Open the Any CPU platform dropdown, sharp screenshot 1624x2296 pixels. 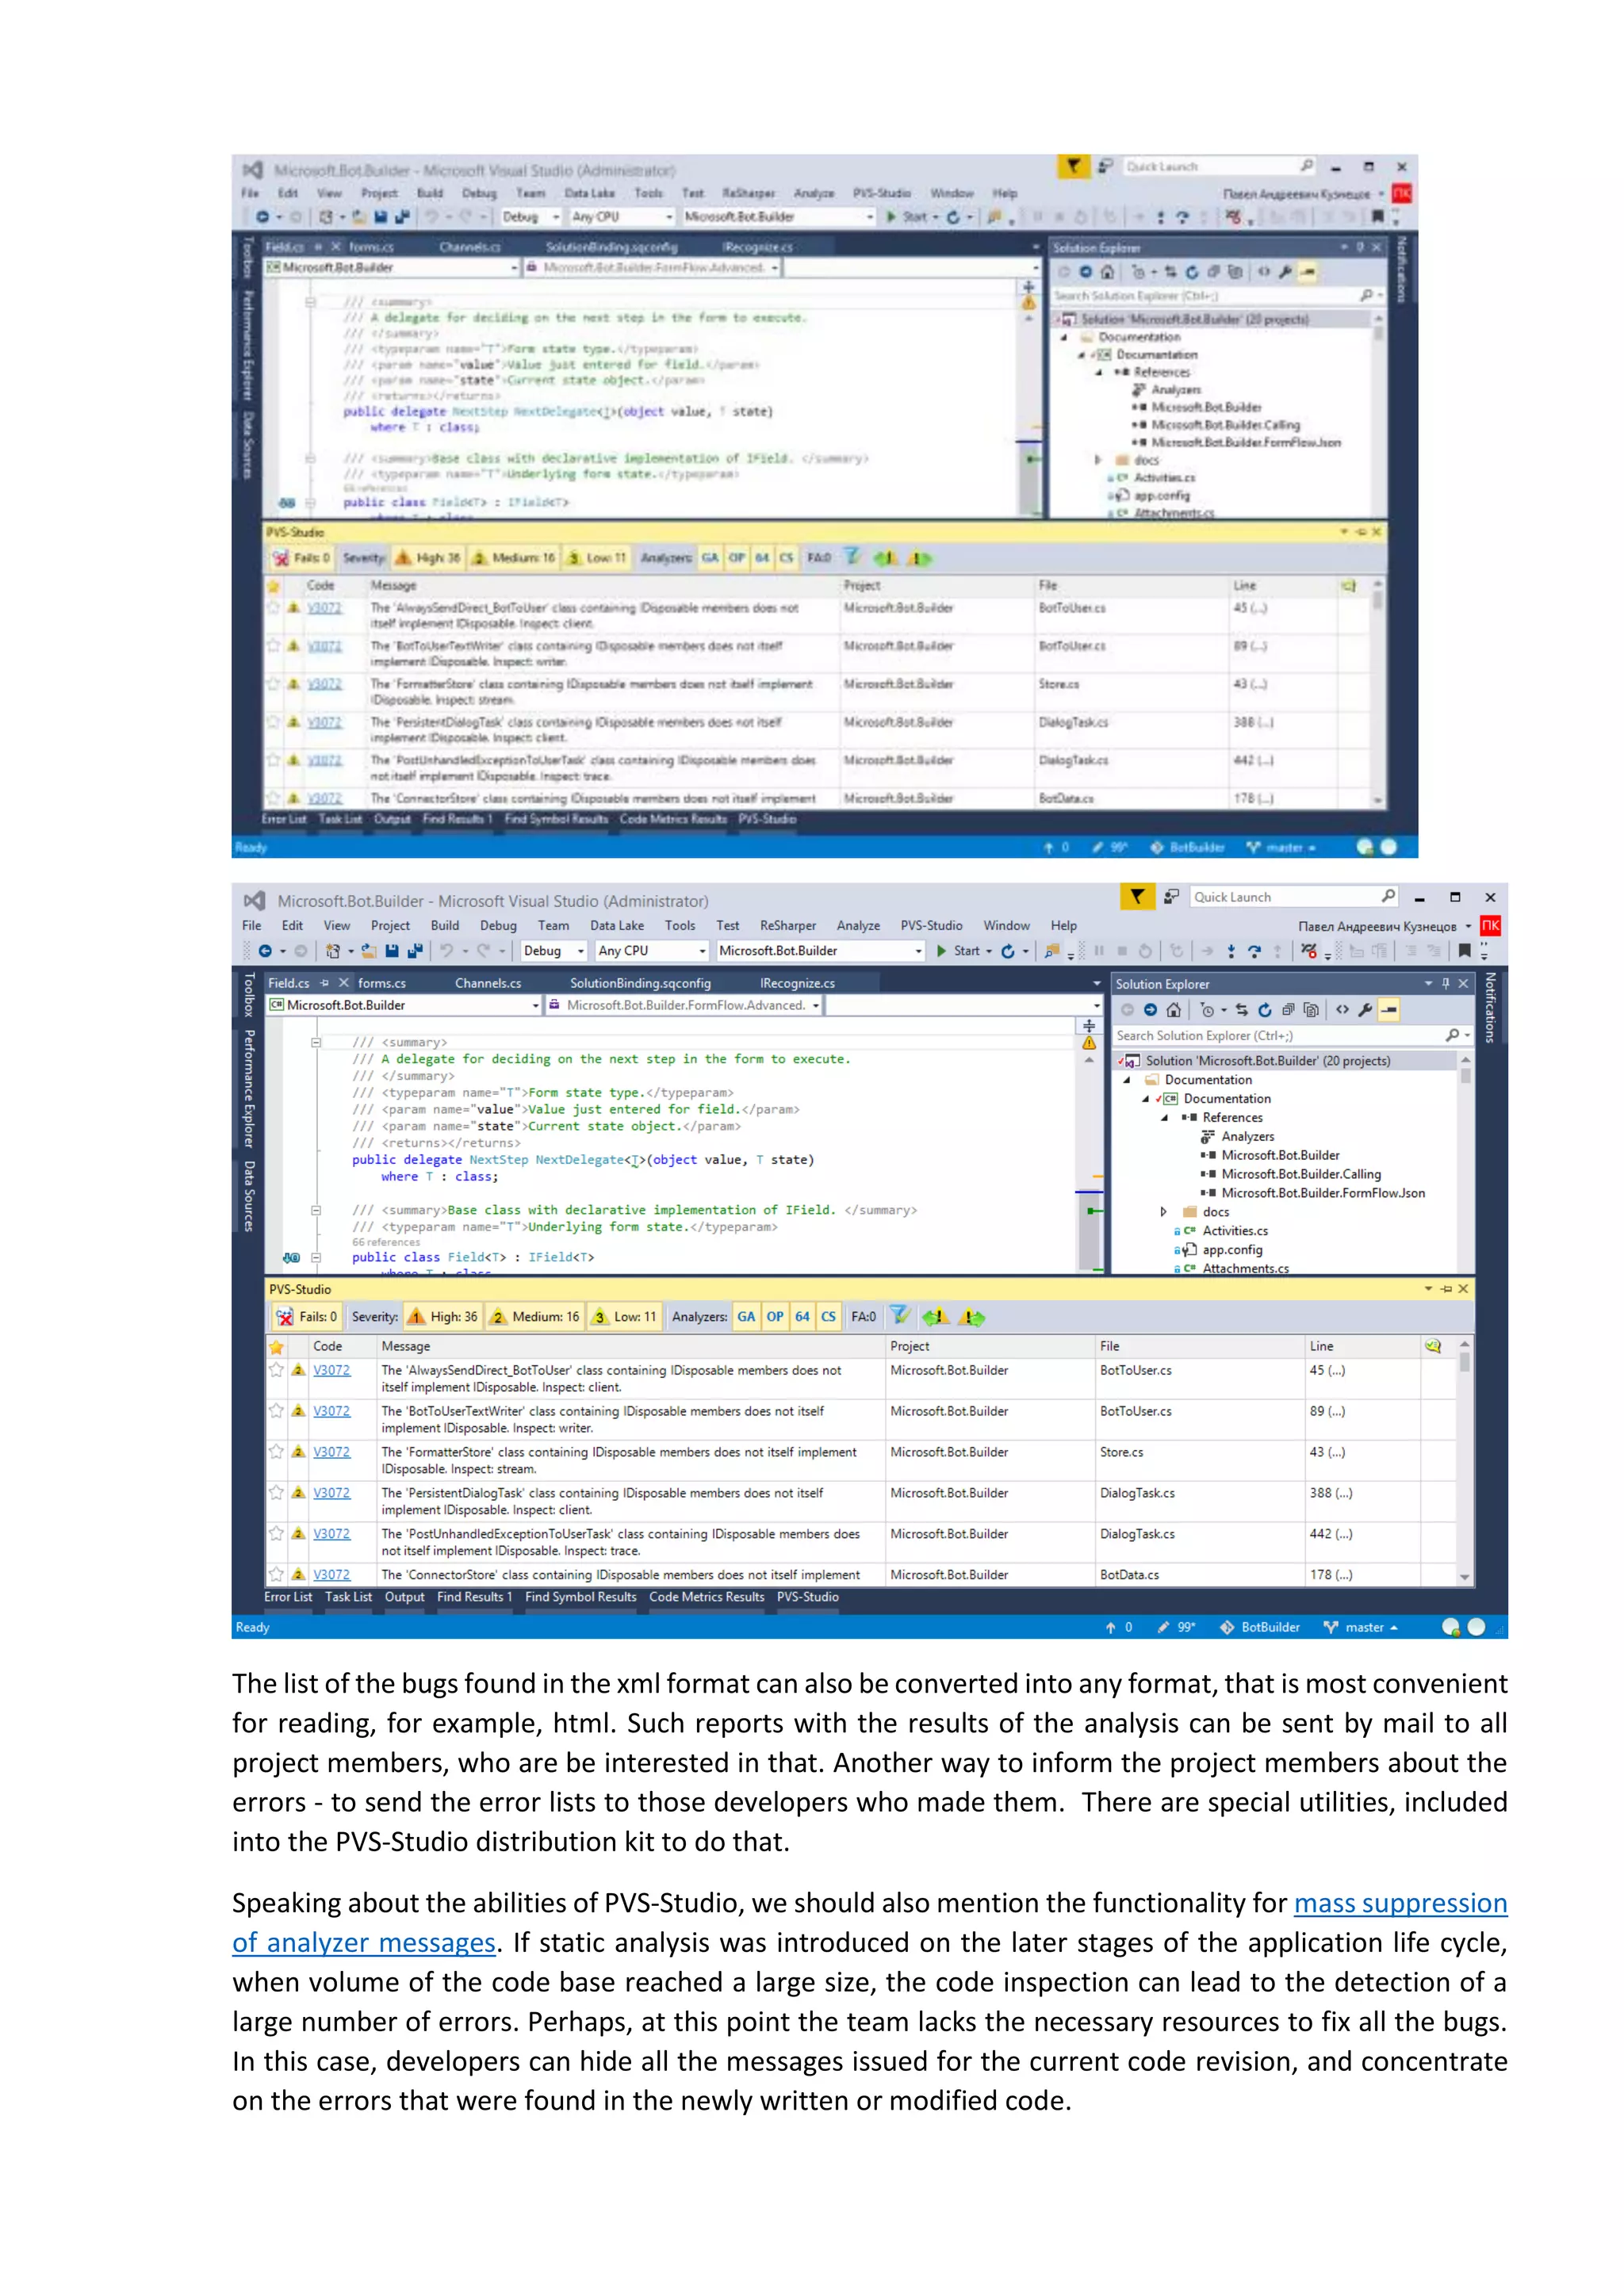pyautogui.click(x=651, y=951)
